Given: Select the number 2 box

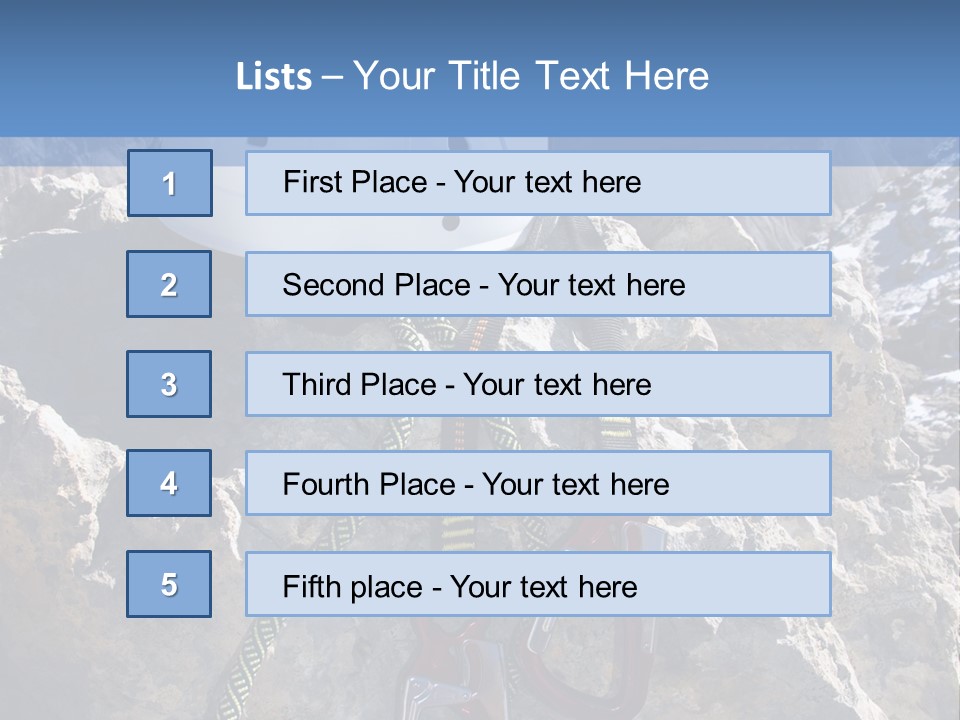Looking at the screenshot, I should click(x=169, y=284).
